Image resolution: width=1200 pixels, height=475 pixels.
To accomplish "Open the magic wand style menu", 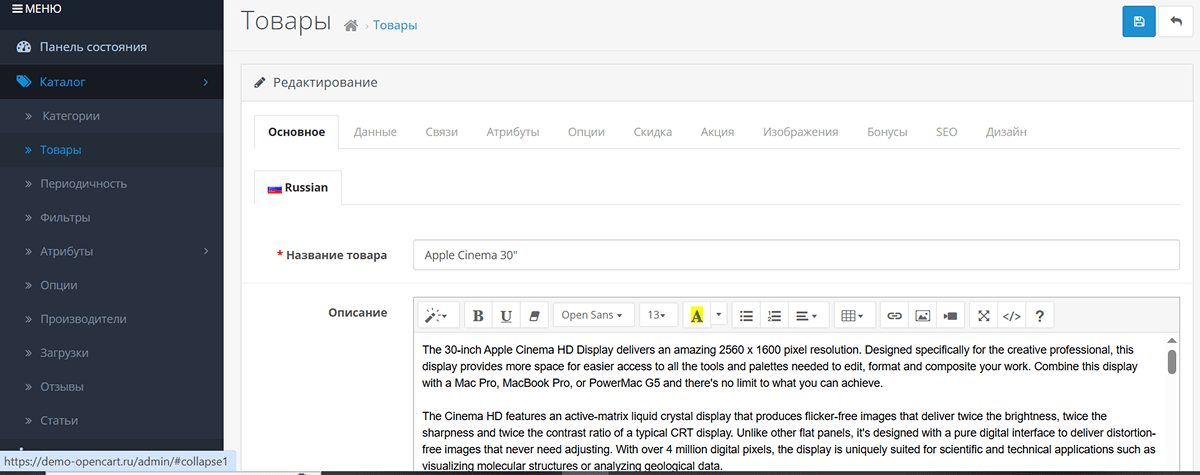I will (438, 315).
